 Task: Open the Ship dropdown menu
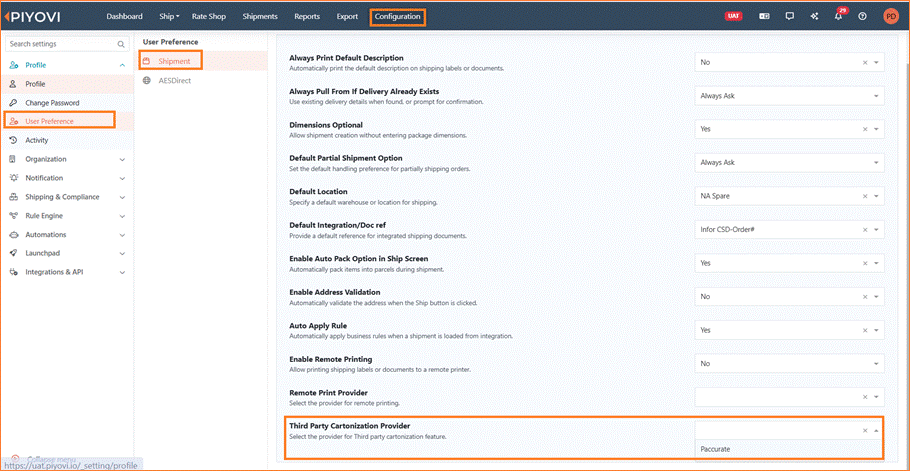169,17
